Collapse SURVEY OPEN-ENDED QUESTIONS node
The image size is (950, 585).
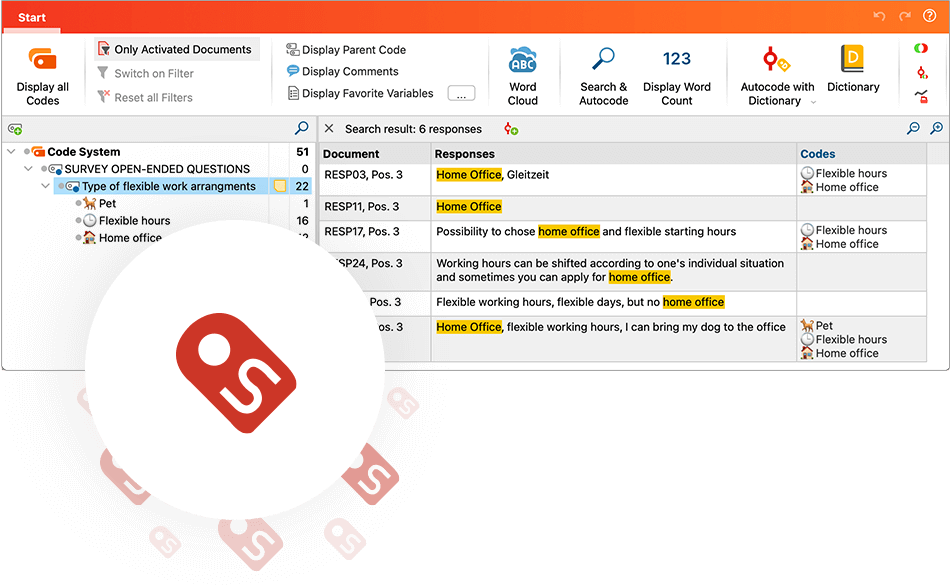(x=28, y=169)
